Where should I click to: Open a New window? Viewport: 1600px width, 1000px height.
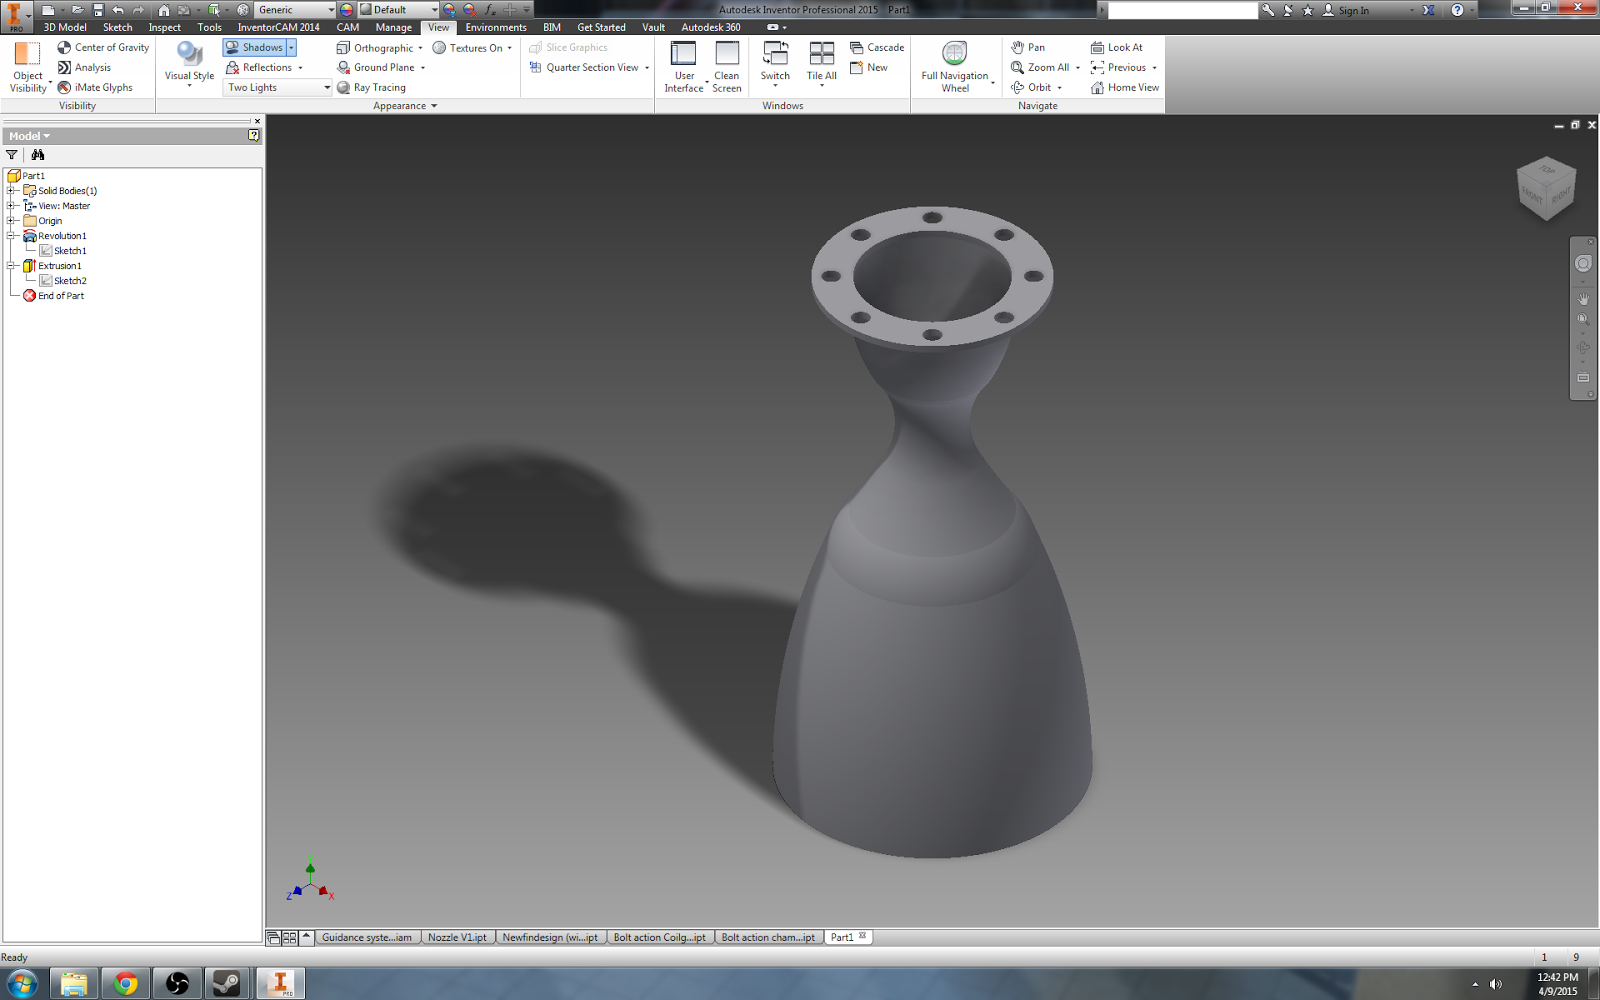pyautogui.click(x=869, y=67)
